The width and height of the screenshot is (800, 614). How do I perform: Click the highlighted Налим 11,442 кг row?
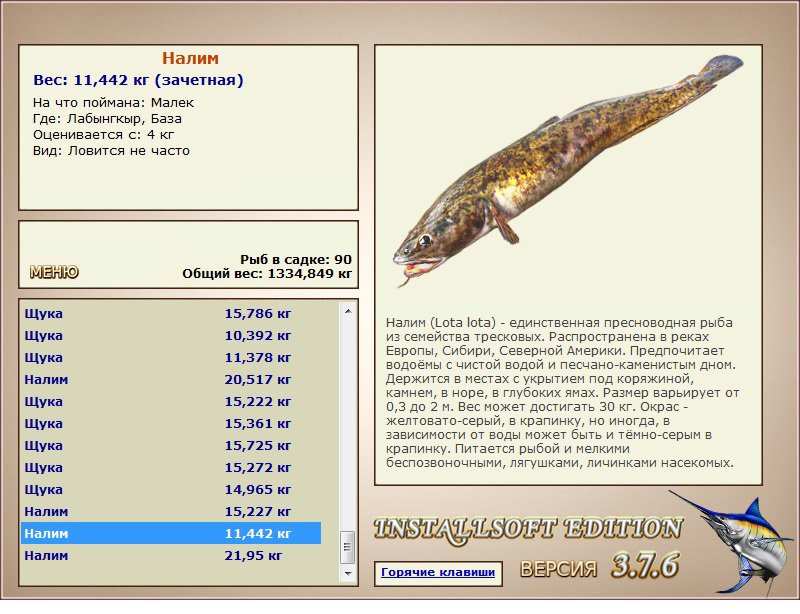(x=170, y=533)
